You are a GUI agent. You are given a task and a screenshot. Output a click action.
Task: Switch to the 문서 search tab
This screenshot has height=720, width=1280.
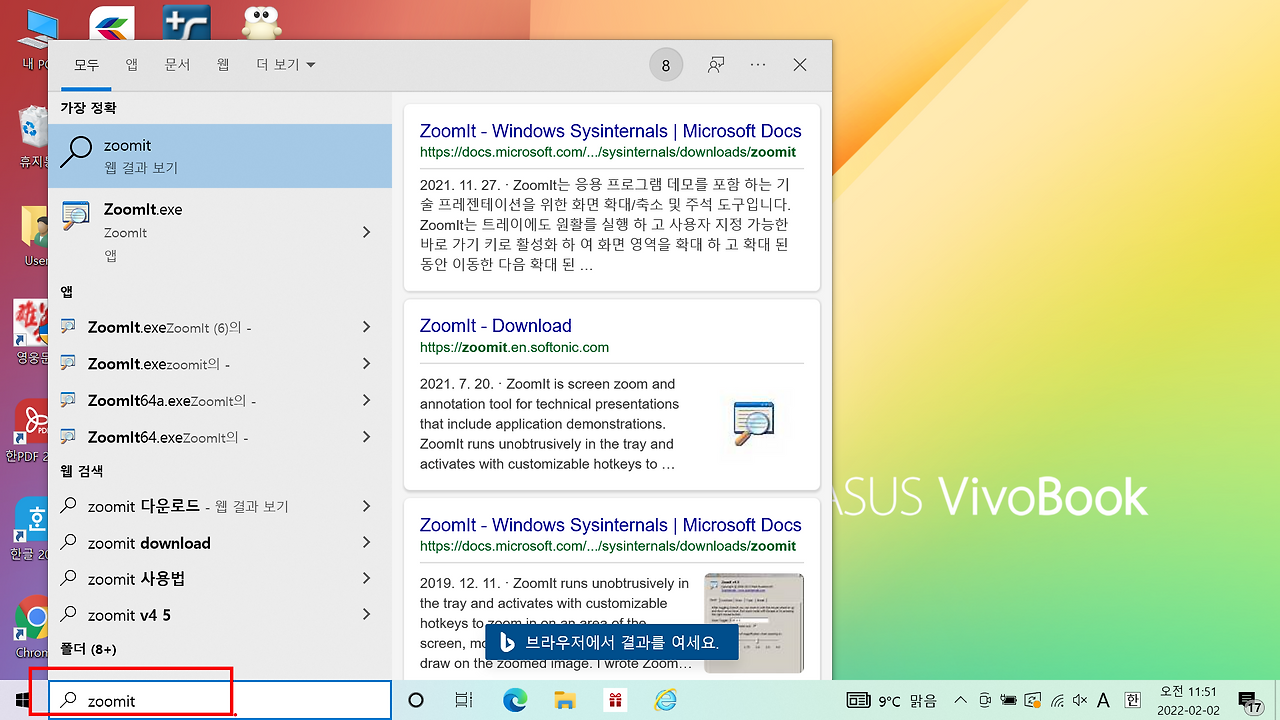click(x=177, y=65)
